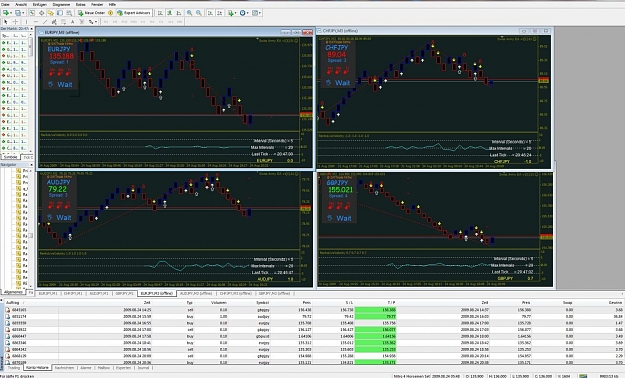
Task: Select the trendline tool
Action: coord(45,22)
